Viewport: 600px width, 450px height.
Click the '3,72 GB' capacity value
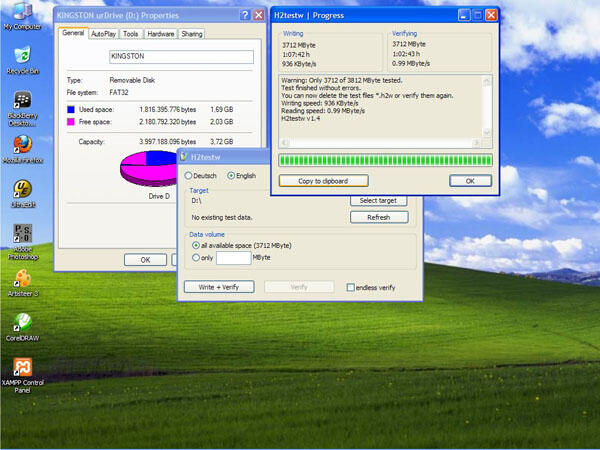(222, 142)
